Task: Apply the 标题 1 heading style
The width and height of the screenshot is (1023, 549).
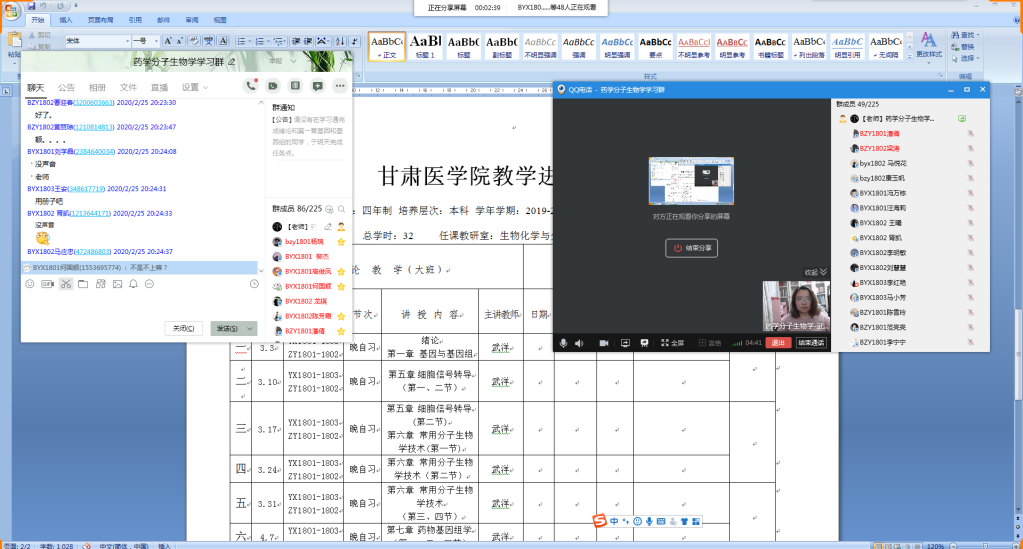Action: pos(426,46)
